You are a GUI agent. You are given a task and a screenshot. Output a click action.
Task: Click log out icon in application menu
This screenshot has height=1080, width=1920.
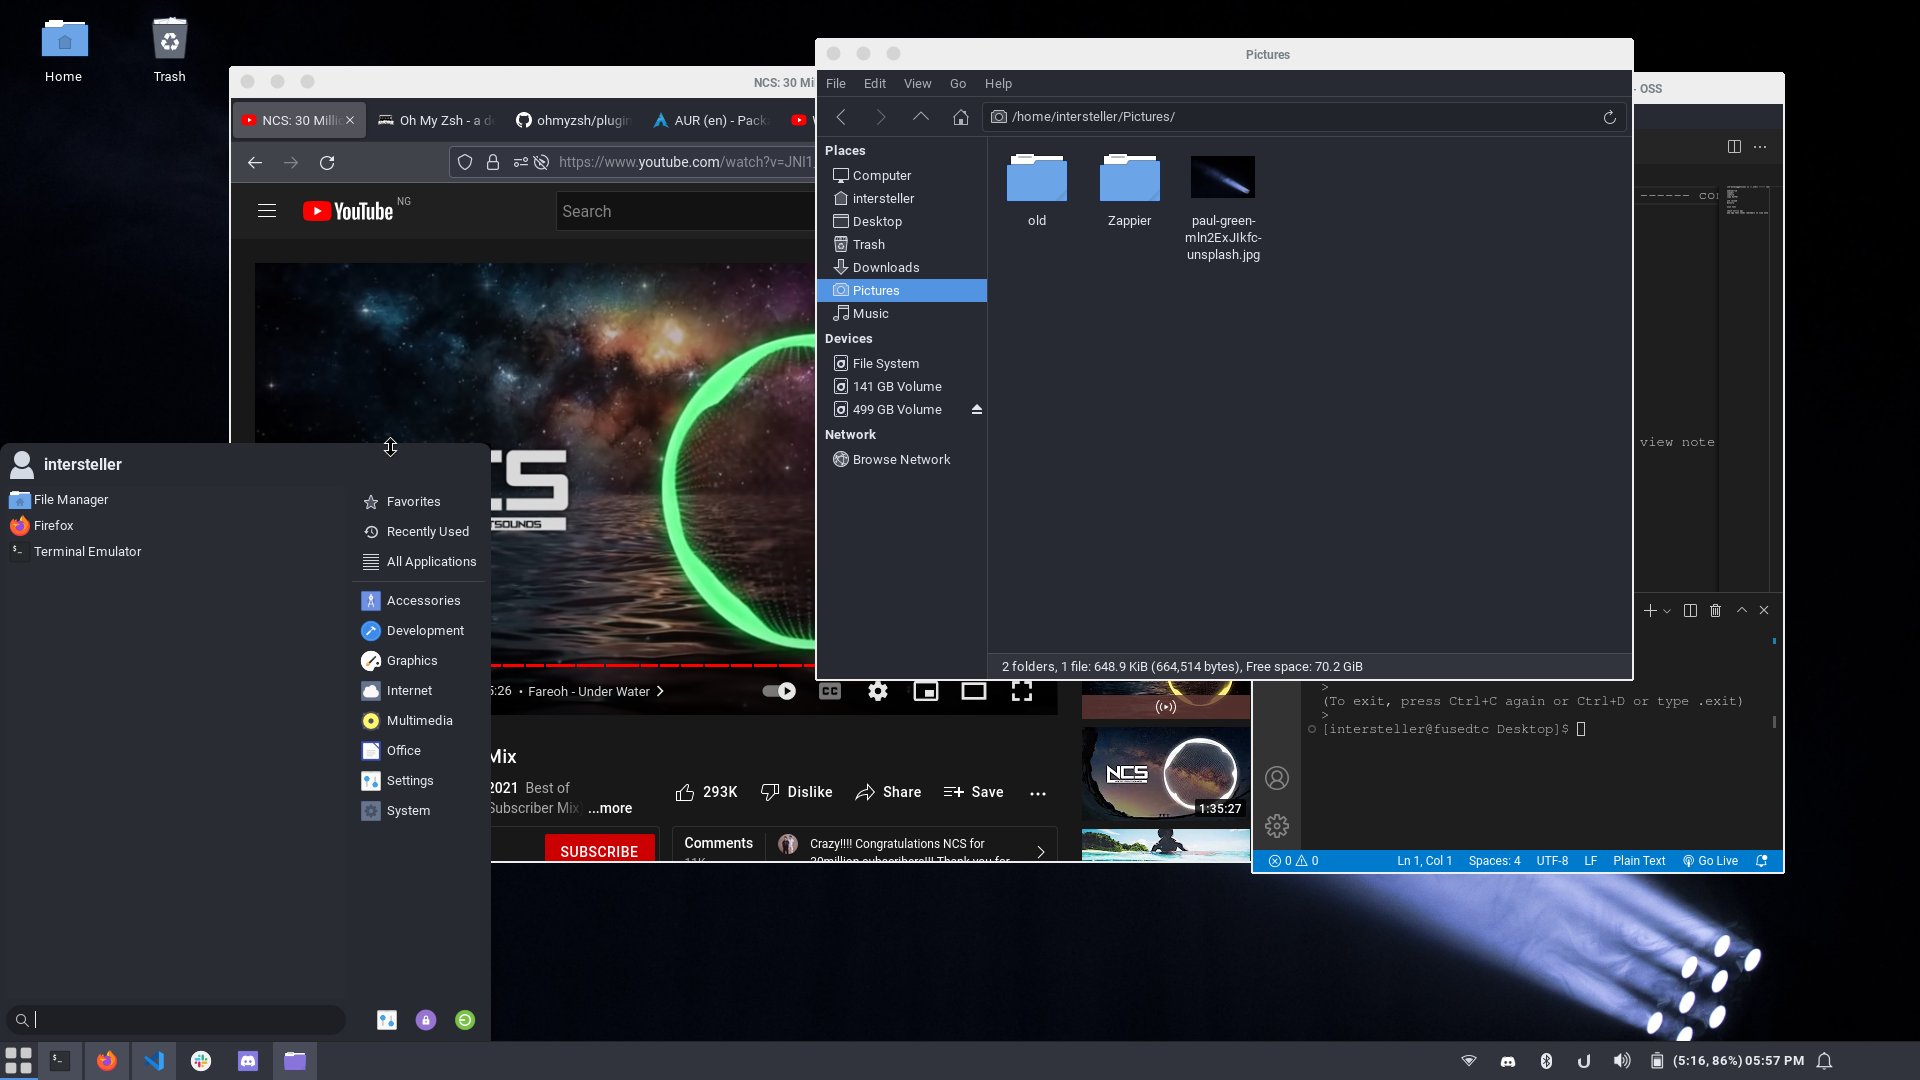tap(465, 1020)
